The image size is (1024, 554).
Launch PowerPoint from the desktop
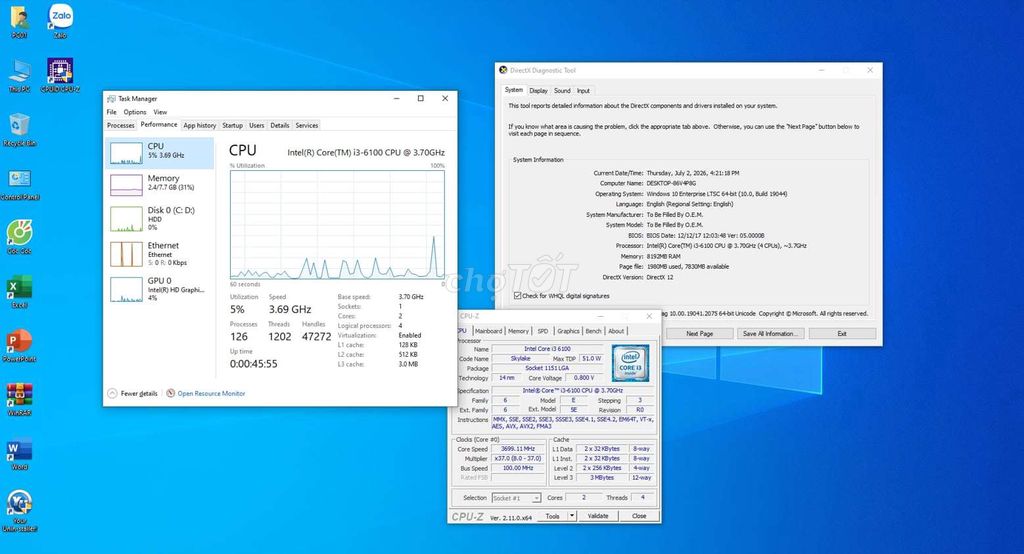20,345
